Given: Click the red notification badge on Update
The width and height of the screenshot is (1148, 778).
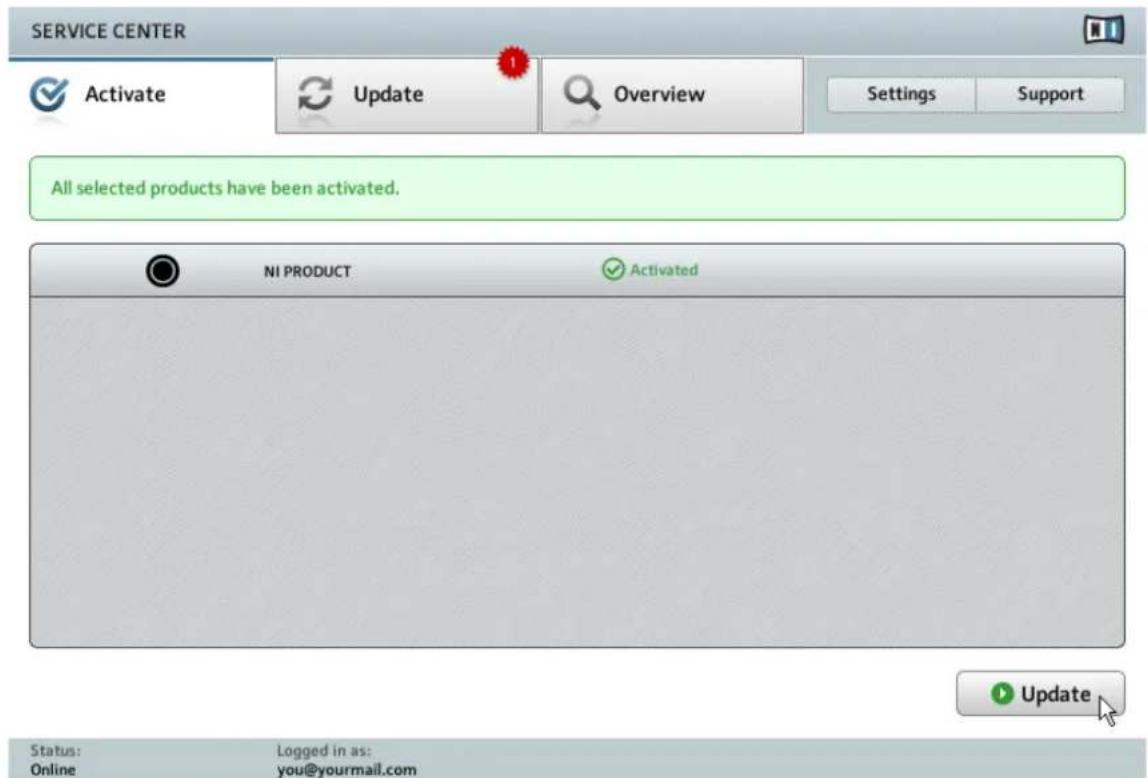Looking at the screenshot, I should (513, 63).
